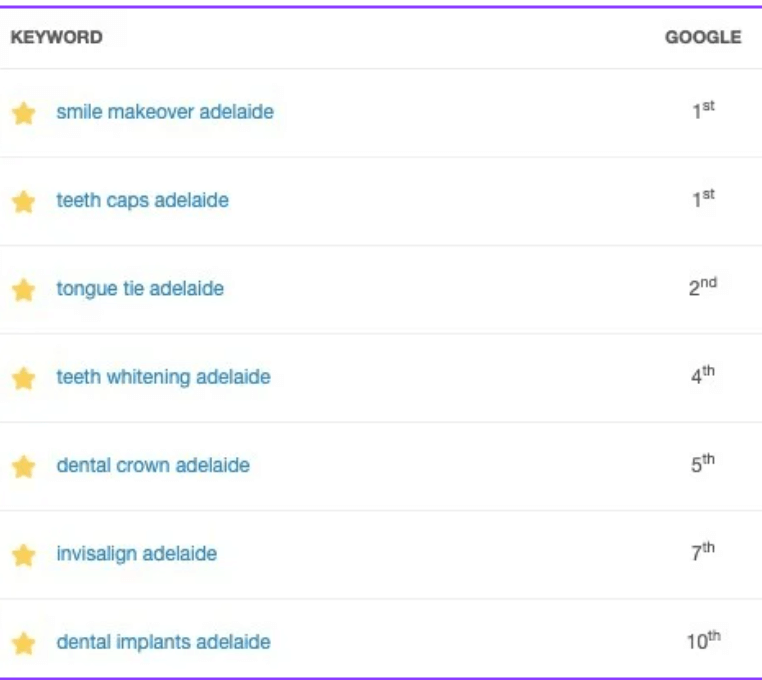Click the dental crown adelaide link
762x680 pixels.
153,465
